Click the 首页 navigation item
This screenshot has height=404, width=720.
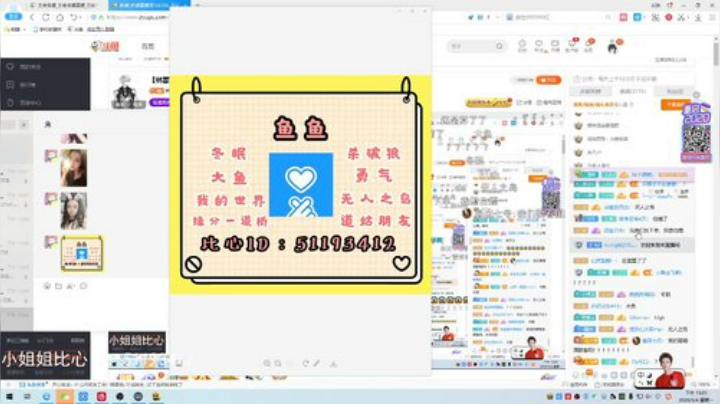[x=147, y=46]
